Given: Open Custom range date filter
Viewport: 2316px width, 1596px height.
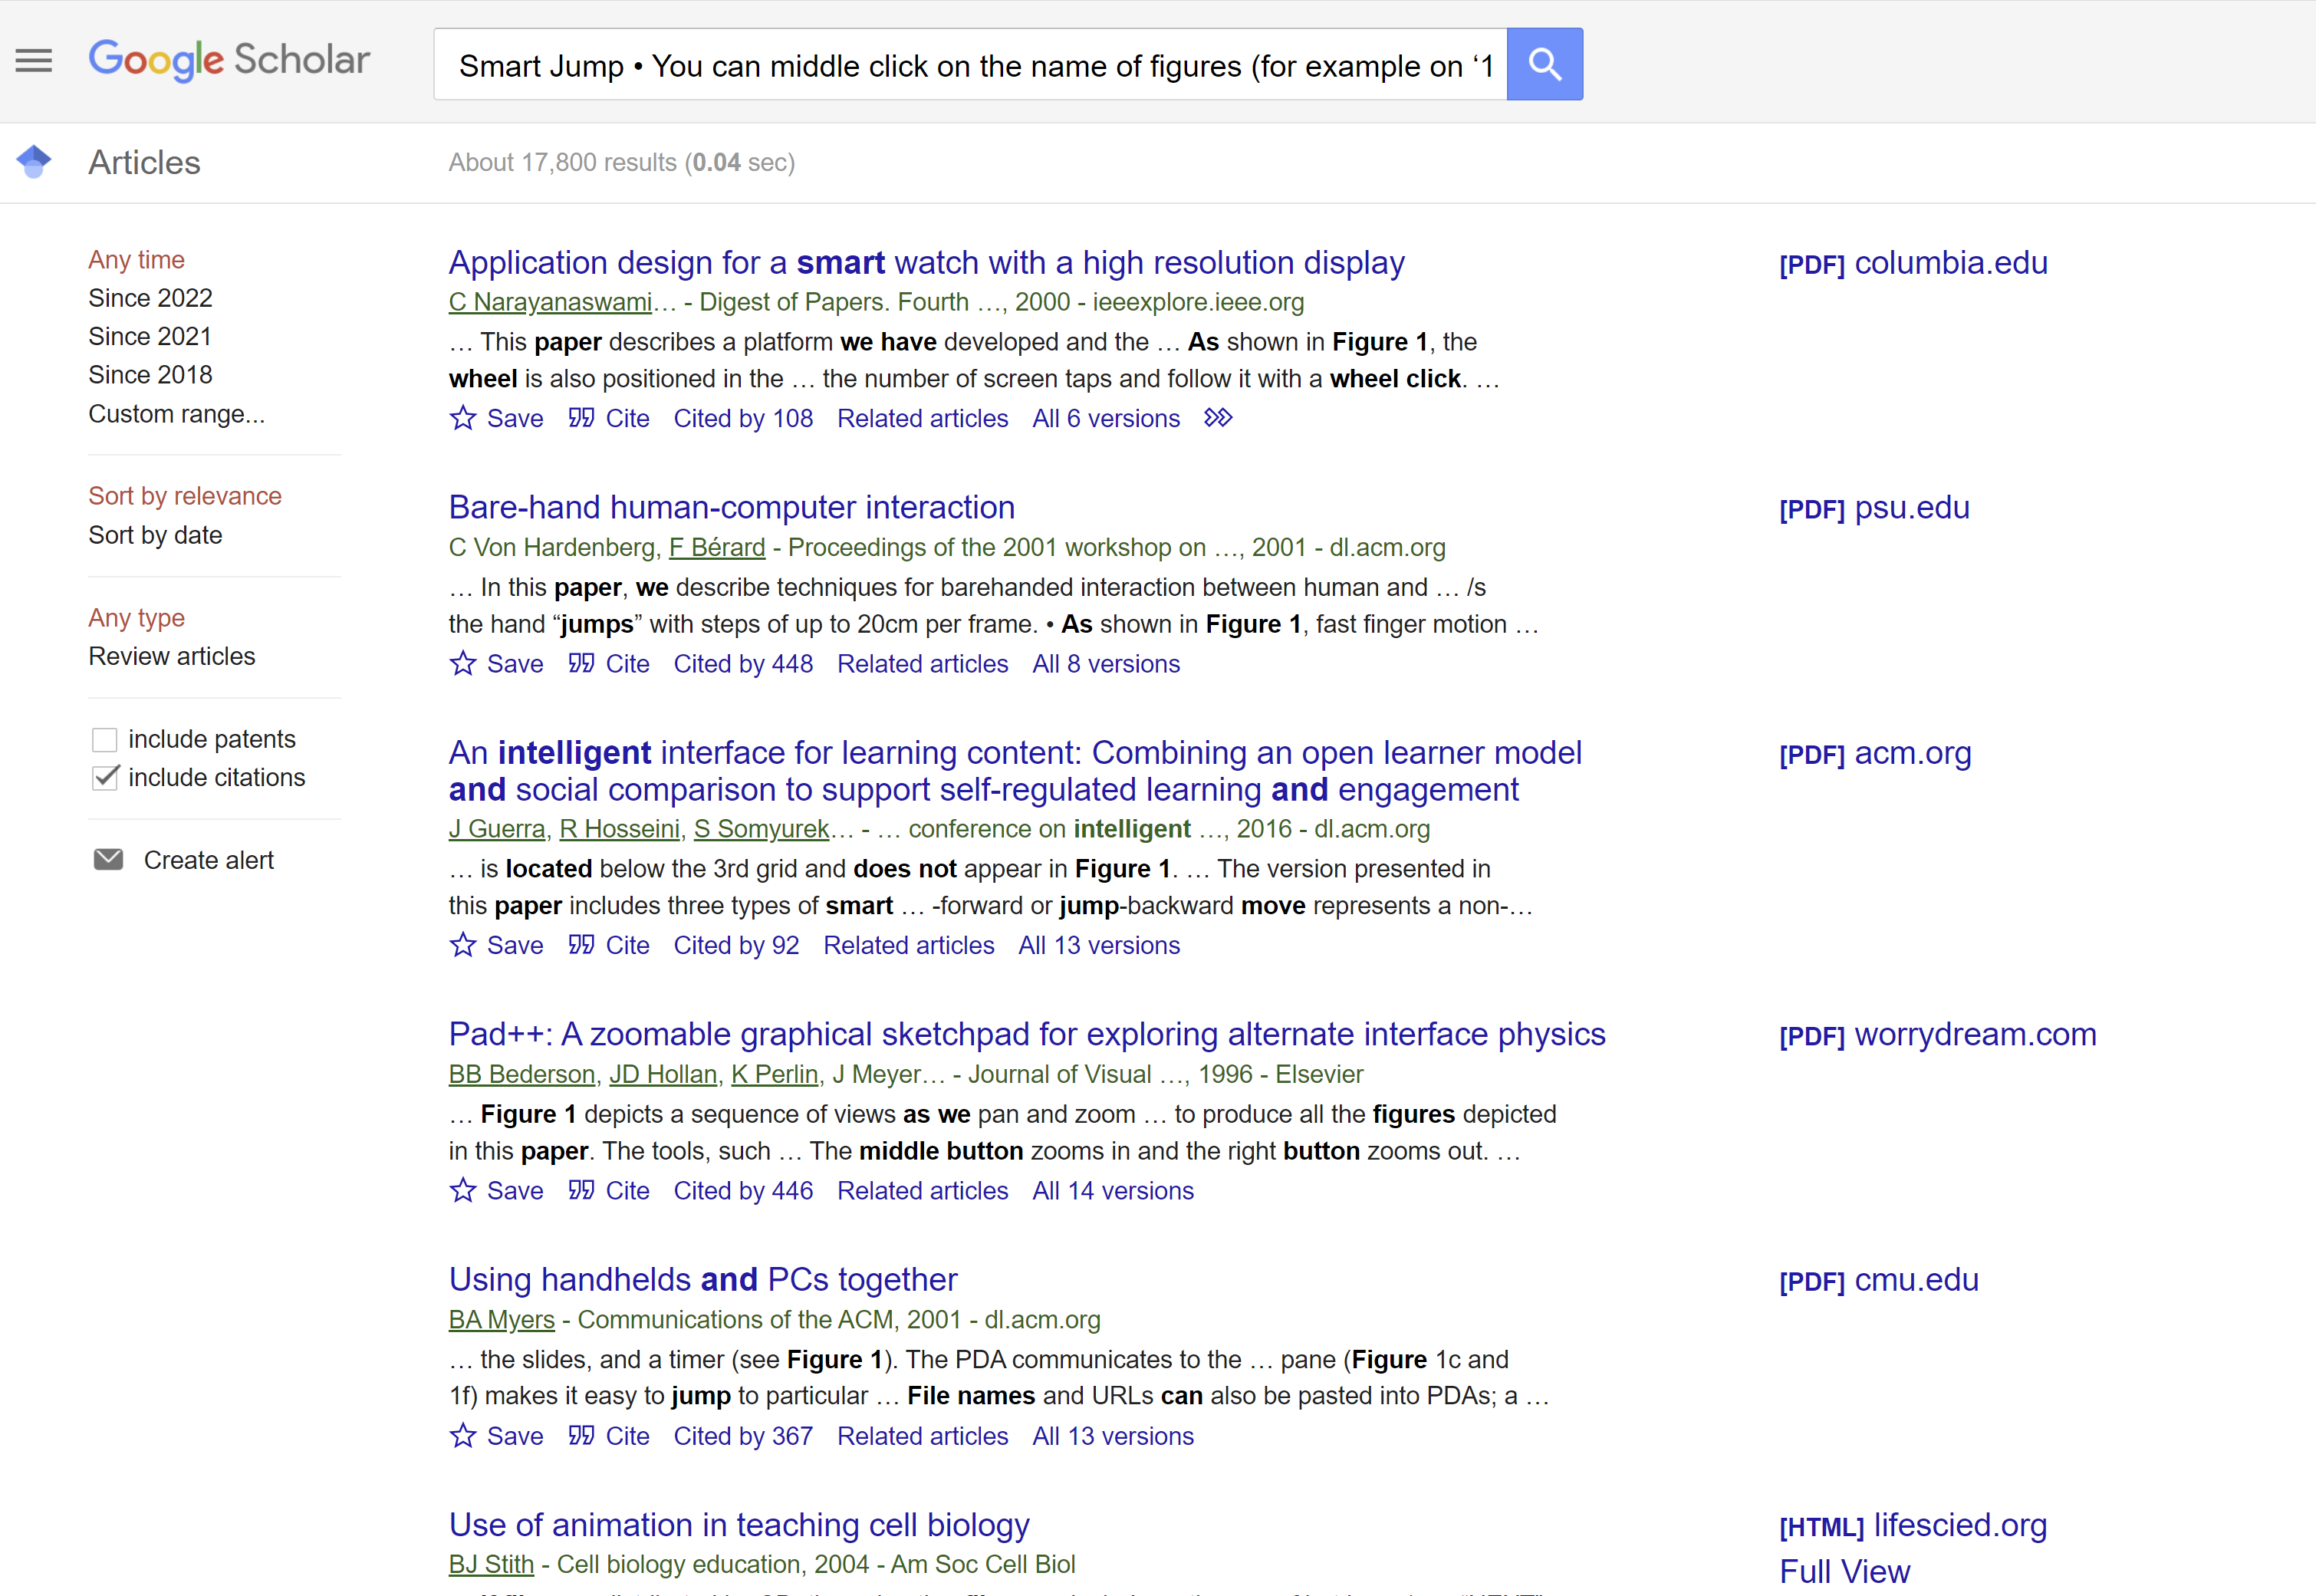Looking at the screenshot, I should 177,414.
